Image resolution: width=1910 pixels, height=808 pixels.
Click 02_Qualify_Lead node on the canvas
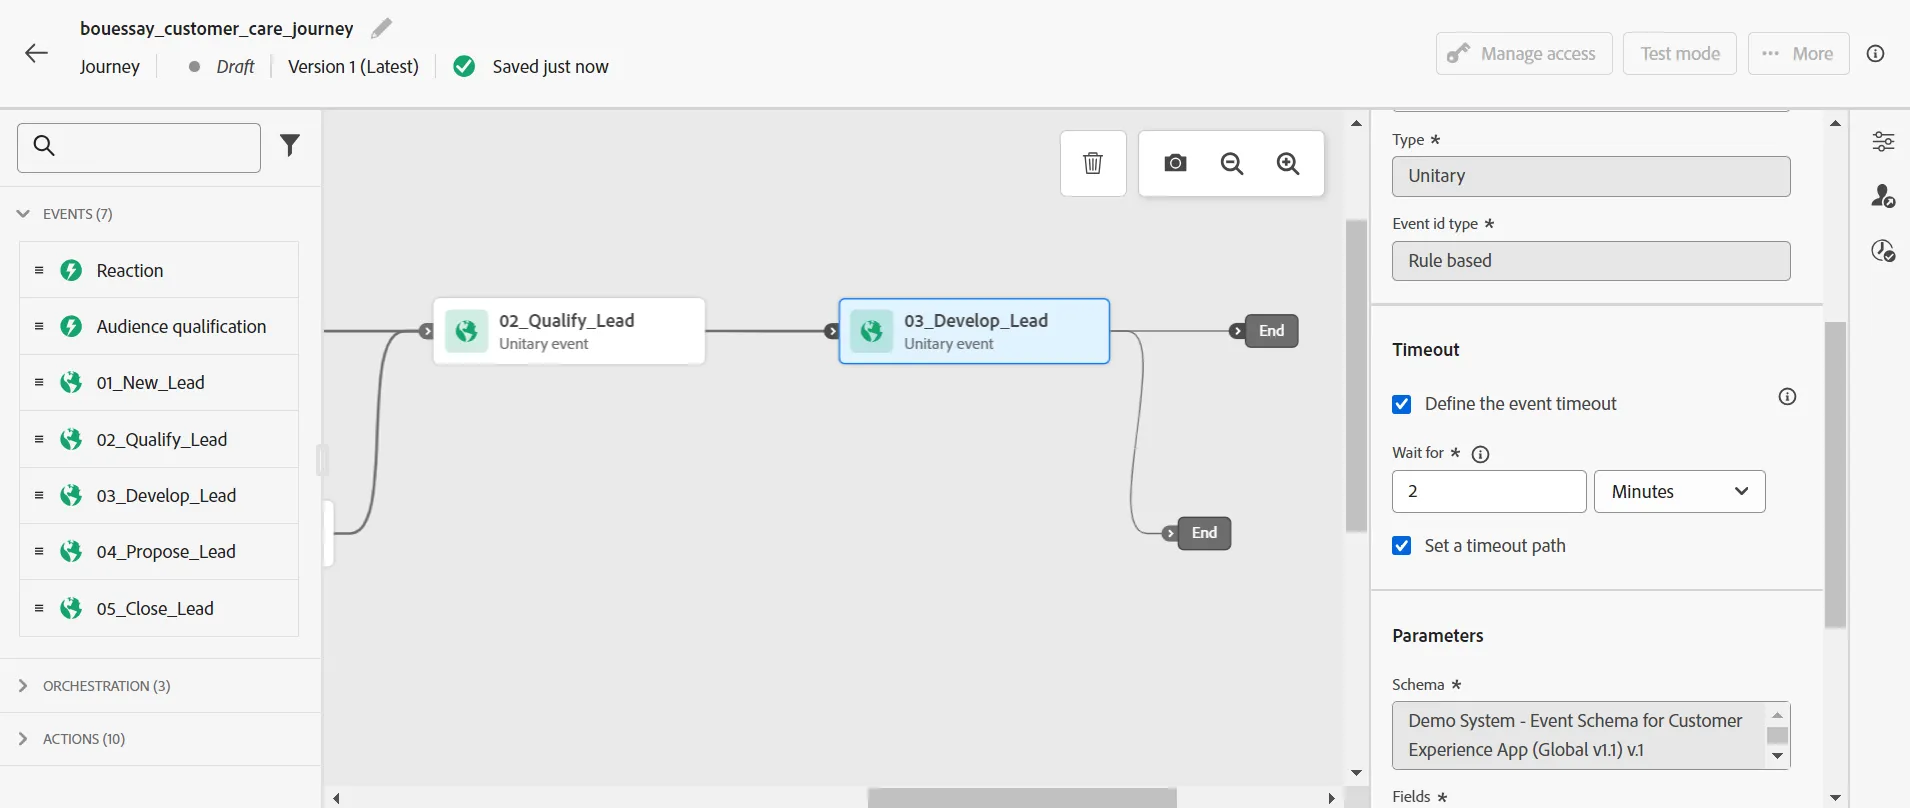(569, 331)
